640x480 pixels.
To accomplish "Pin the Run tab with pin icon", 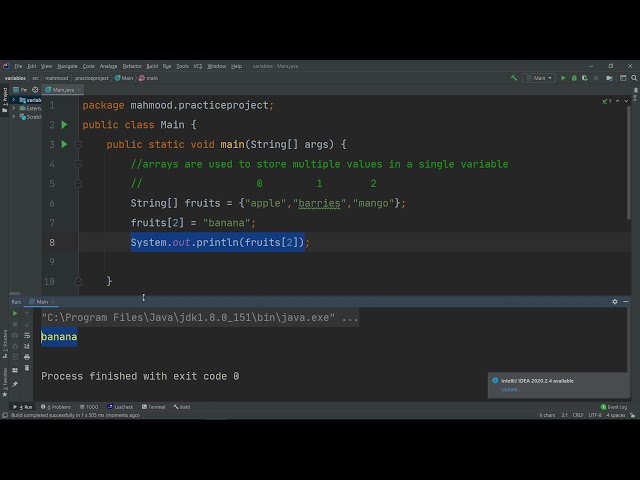I will [15, 384].
